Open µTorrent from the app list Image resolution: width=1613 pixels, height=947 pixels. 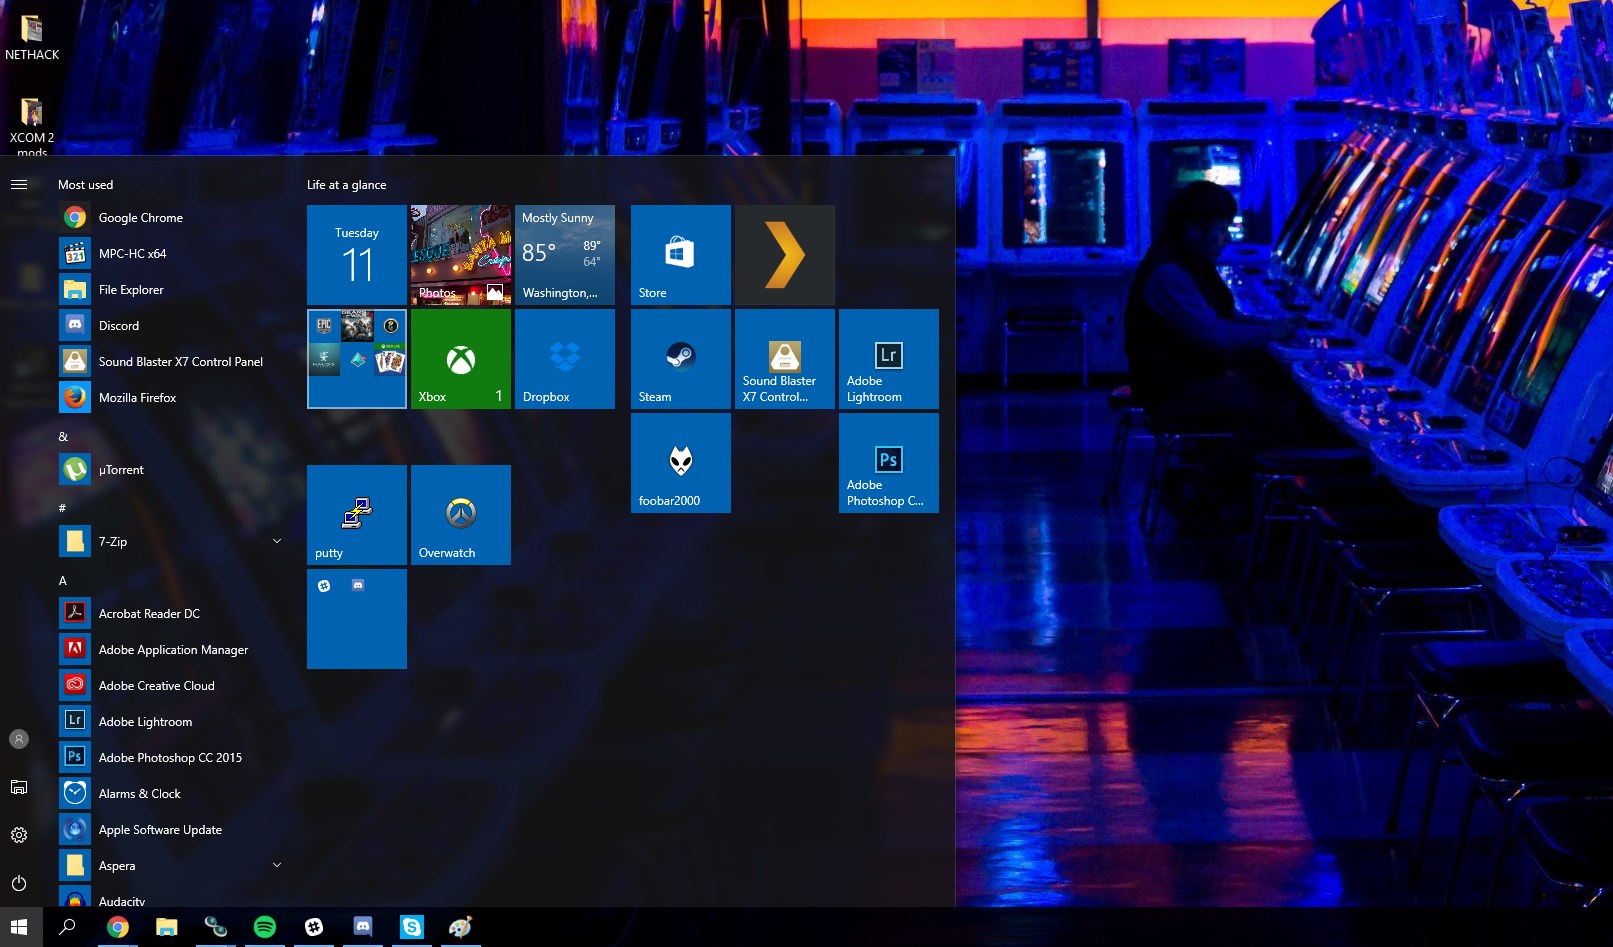(170, 469)
